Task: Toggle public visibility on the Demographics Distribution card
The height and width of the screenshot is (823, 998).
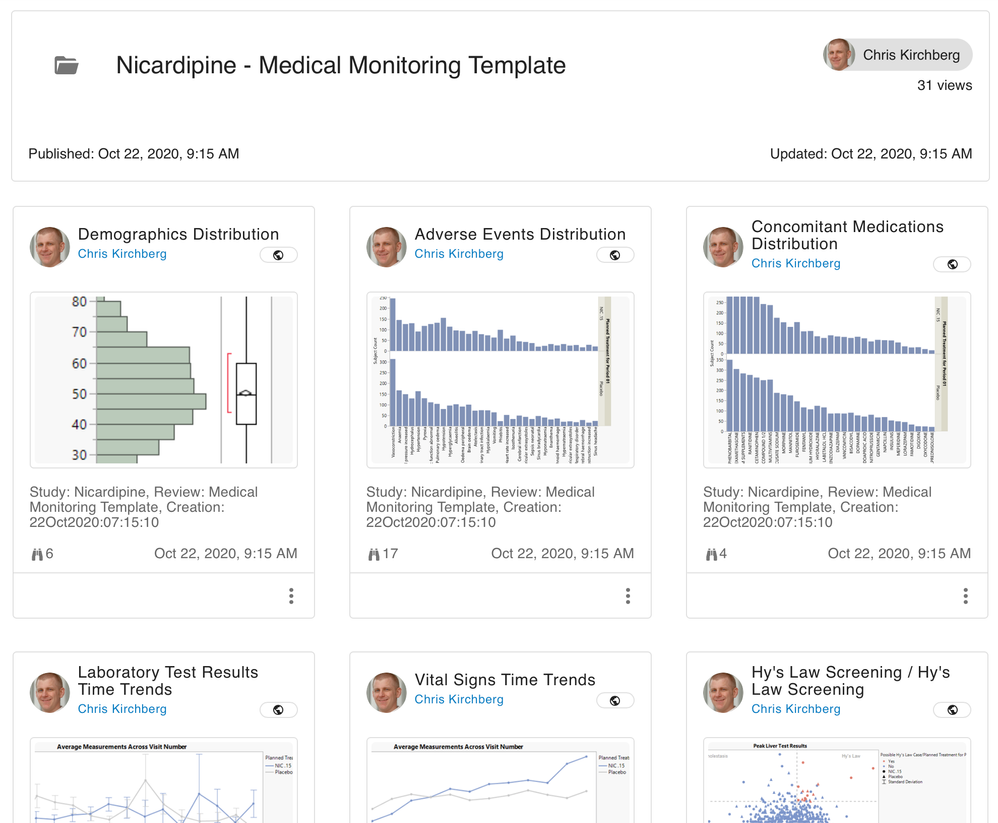Action: click(x=278, y=255)
